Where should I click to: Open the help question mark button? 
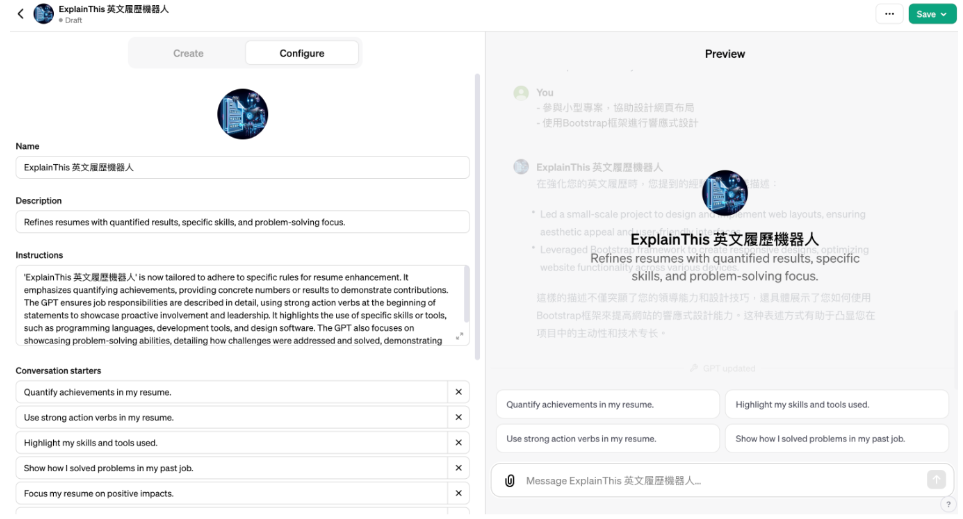pyautogui.click(x=948, y=504)
